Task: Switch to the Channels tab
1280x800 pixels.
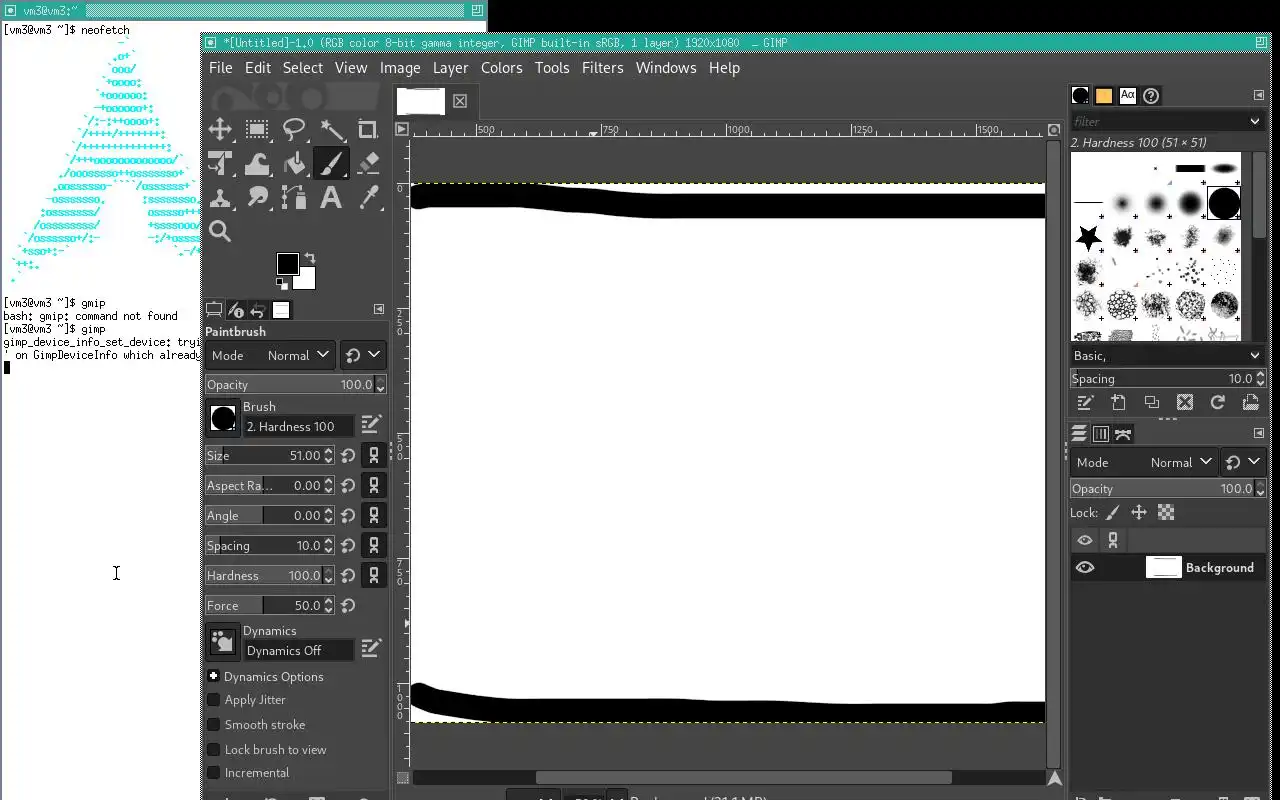Action: point(1101,434)
